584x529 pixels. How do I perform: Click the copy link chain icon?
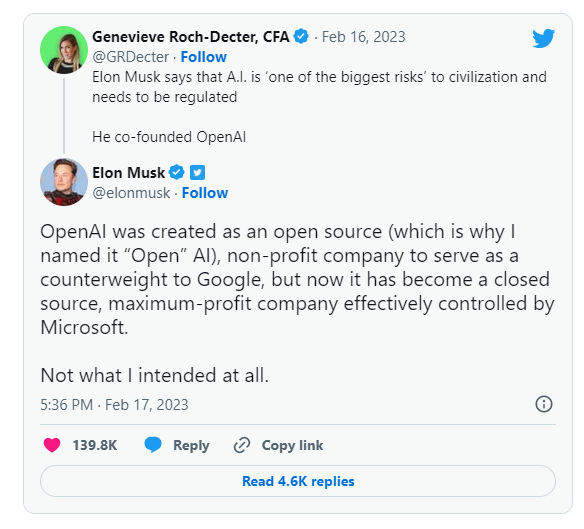(x=242, y=445)
